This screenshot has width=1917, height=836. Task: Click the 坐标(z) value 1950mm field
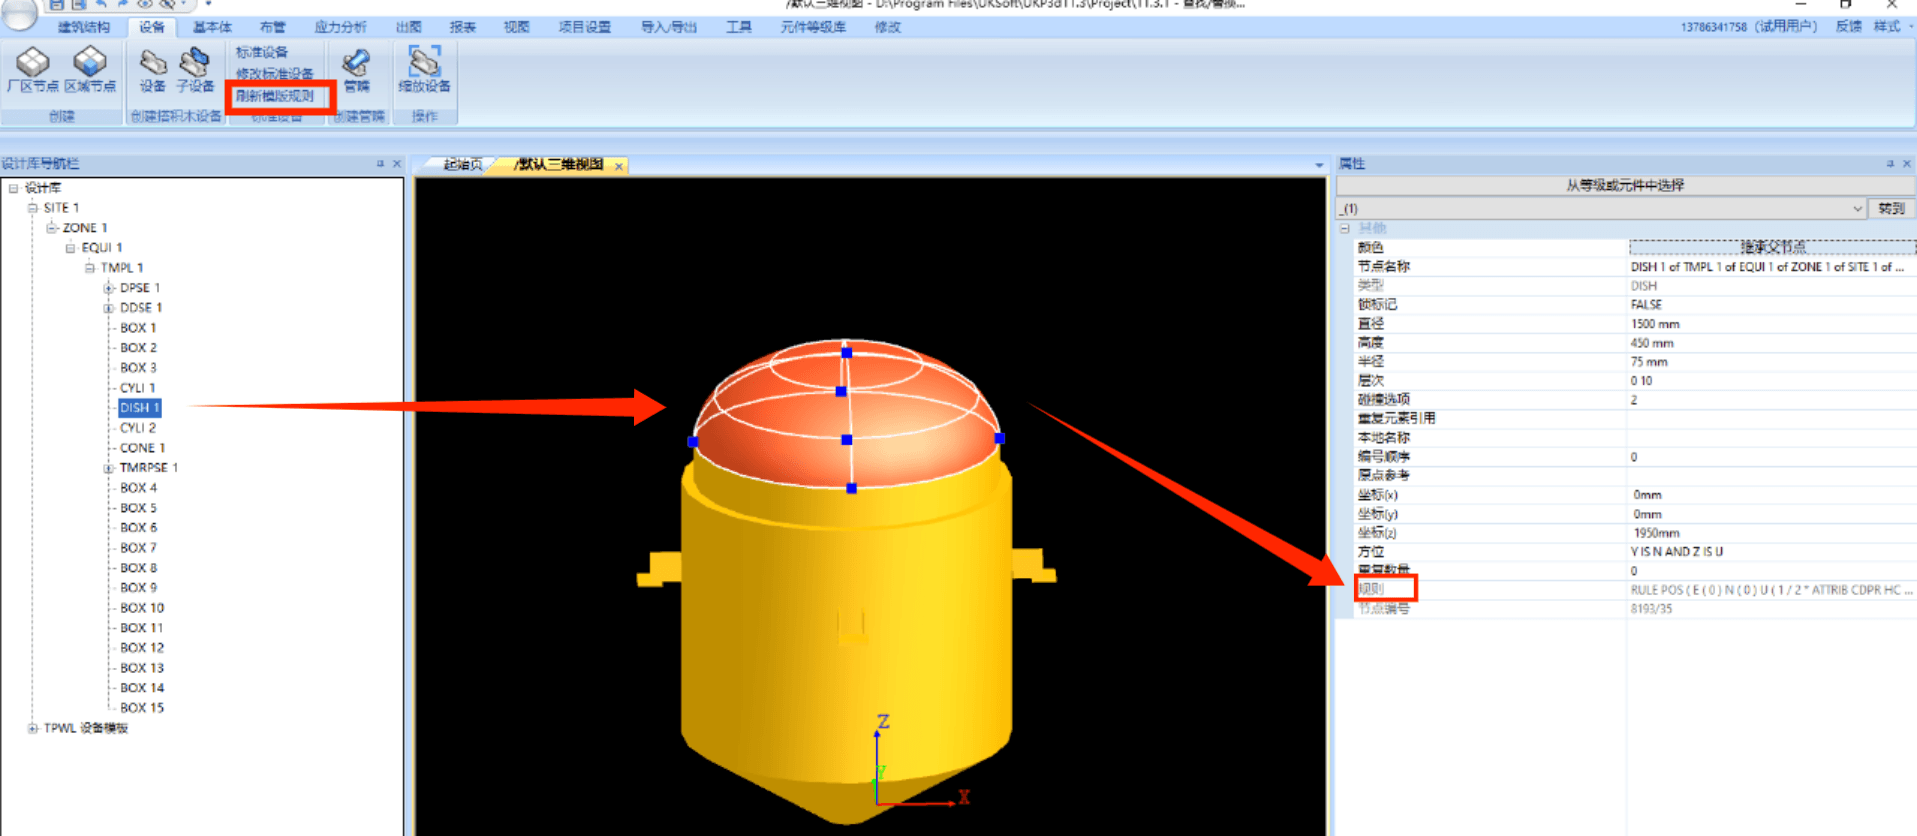(x=1771, y=533)
